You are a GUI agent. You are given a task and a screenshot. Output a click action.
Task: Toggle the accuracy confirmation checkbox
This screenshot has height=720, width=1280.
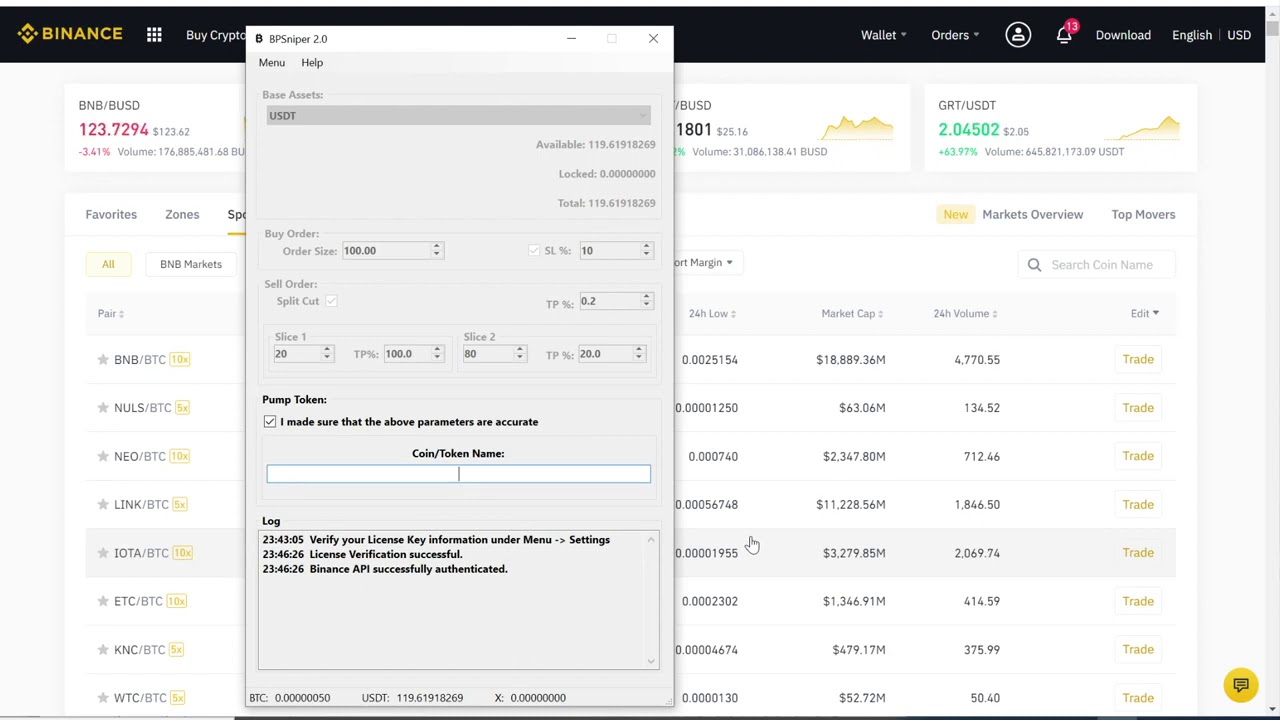pos(270,422)
